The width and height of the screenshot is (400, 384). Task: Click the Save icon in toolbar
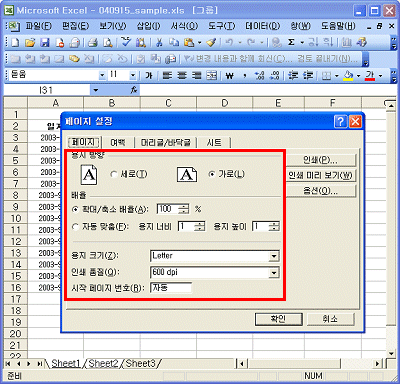click(x=44, y=42)
